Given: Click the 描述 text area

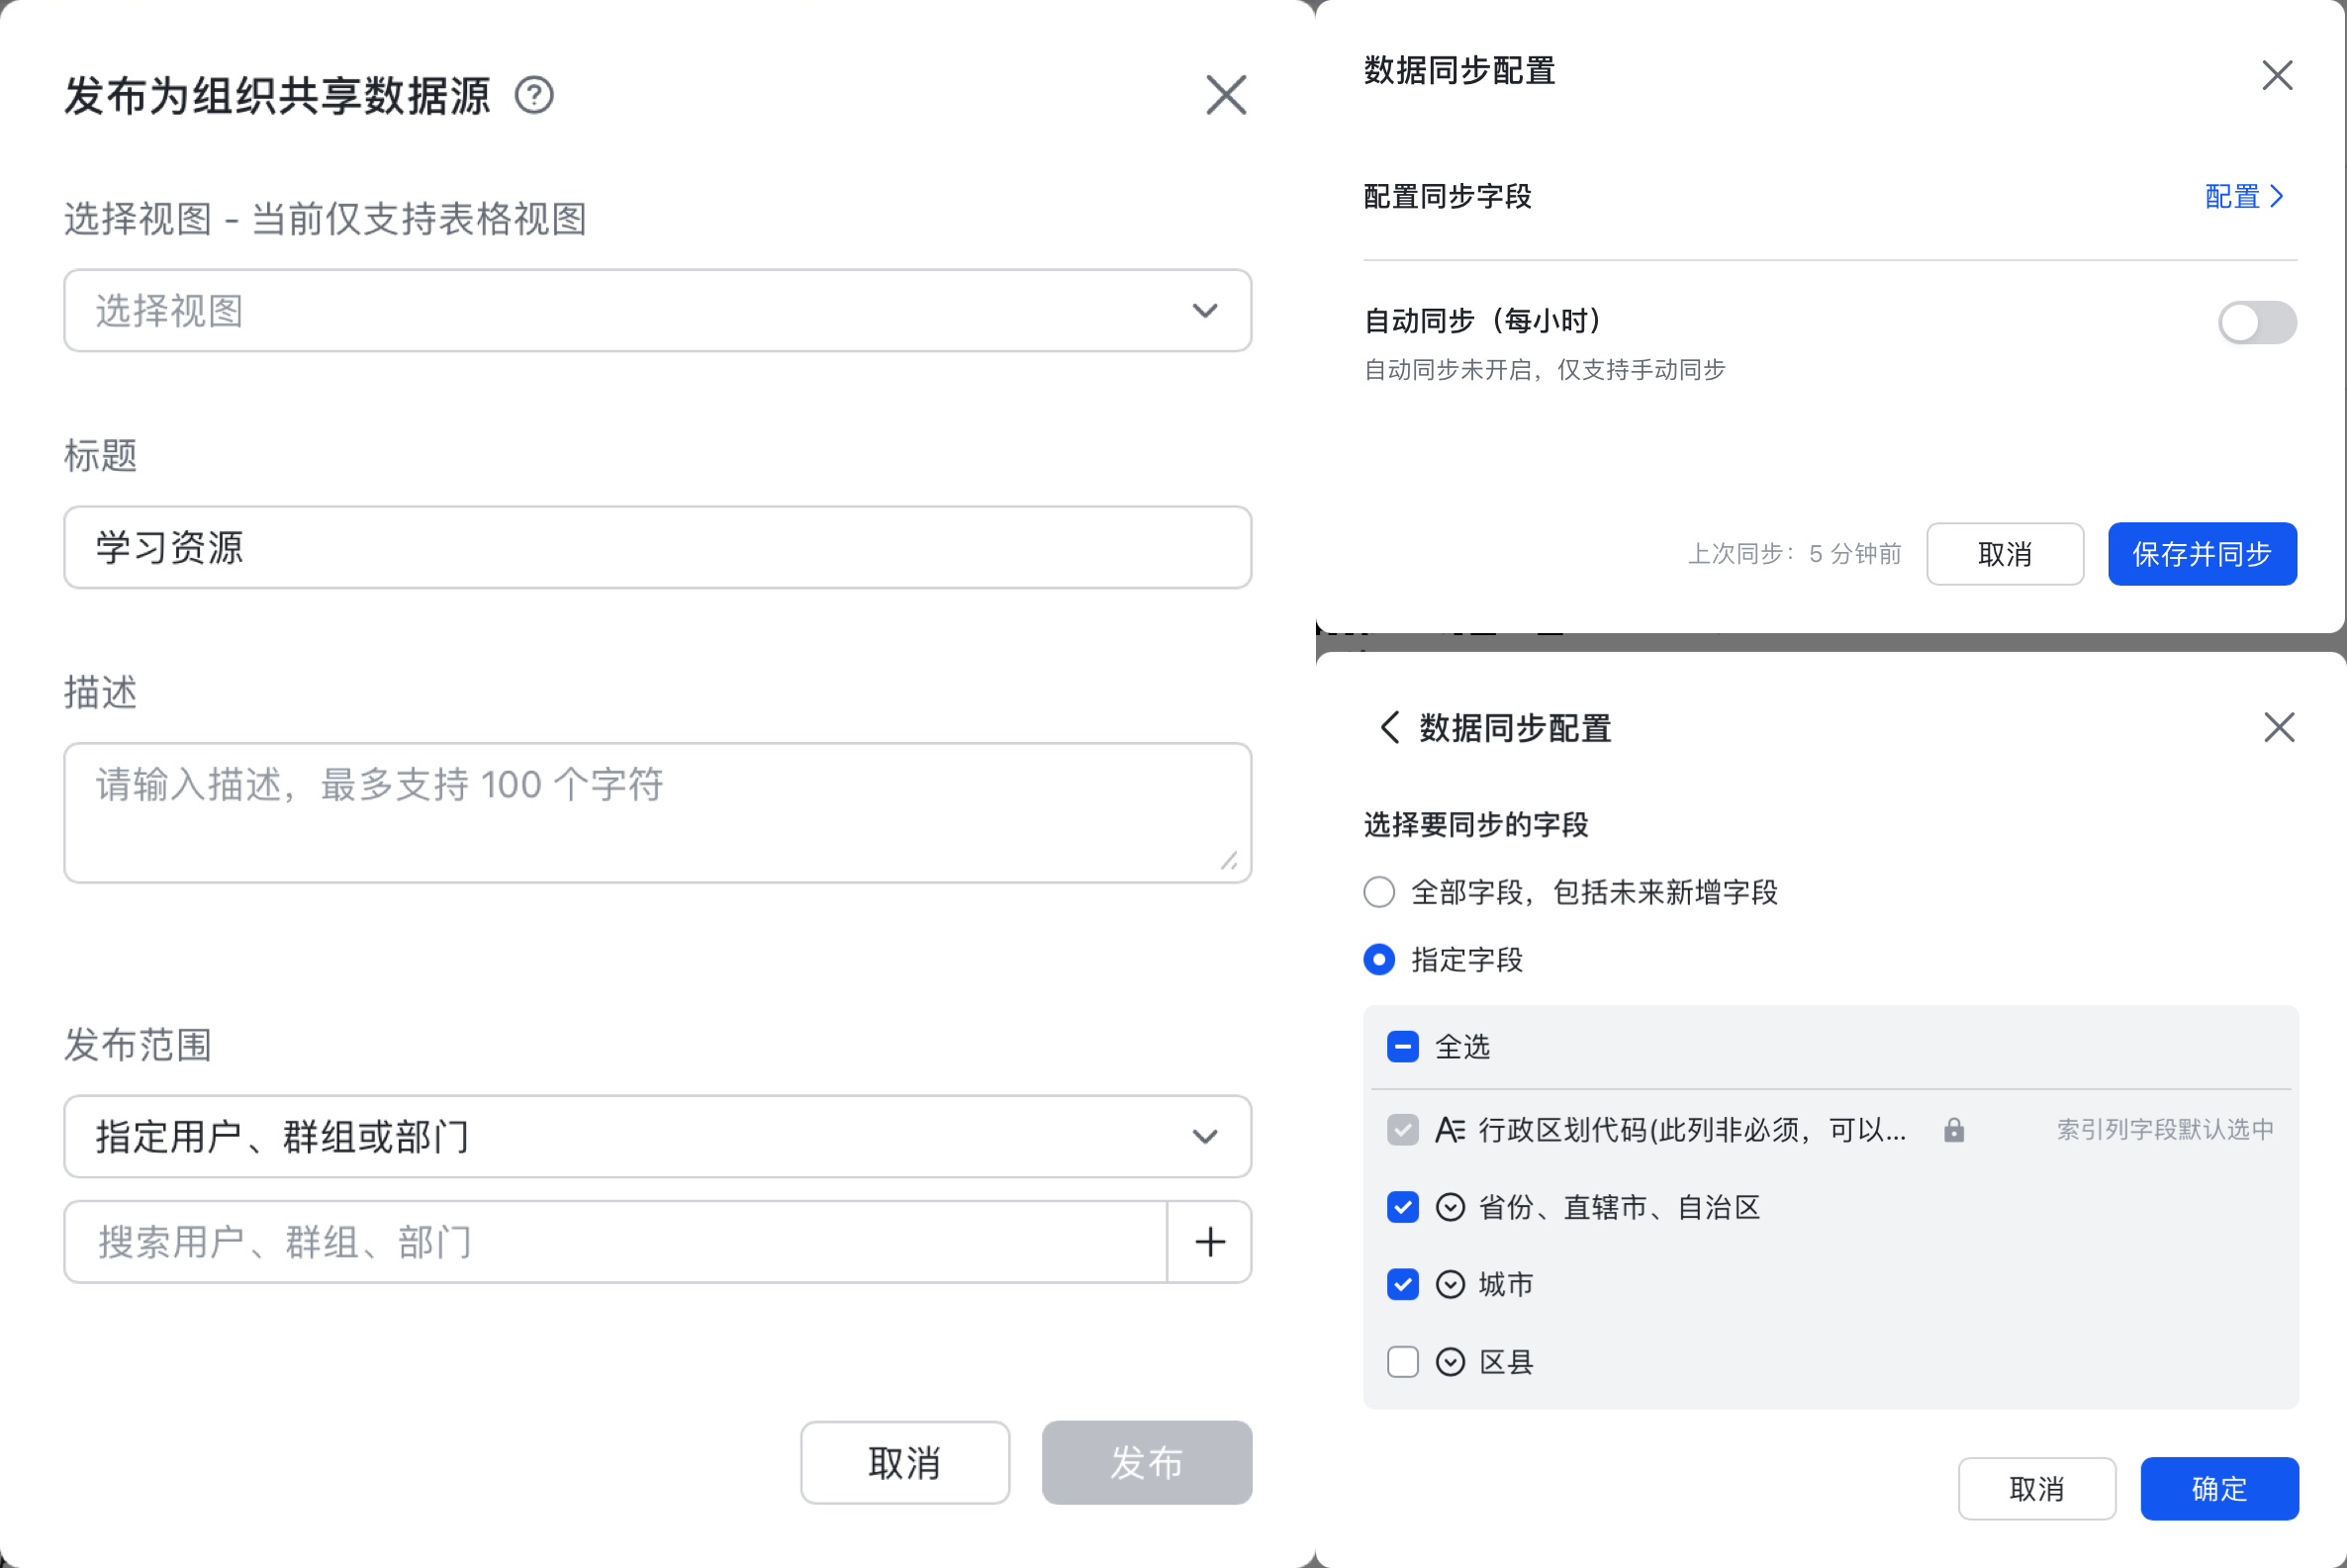Looking at the screenshot, I should click(x=657, y=812).
